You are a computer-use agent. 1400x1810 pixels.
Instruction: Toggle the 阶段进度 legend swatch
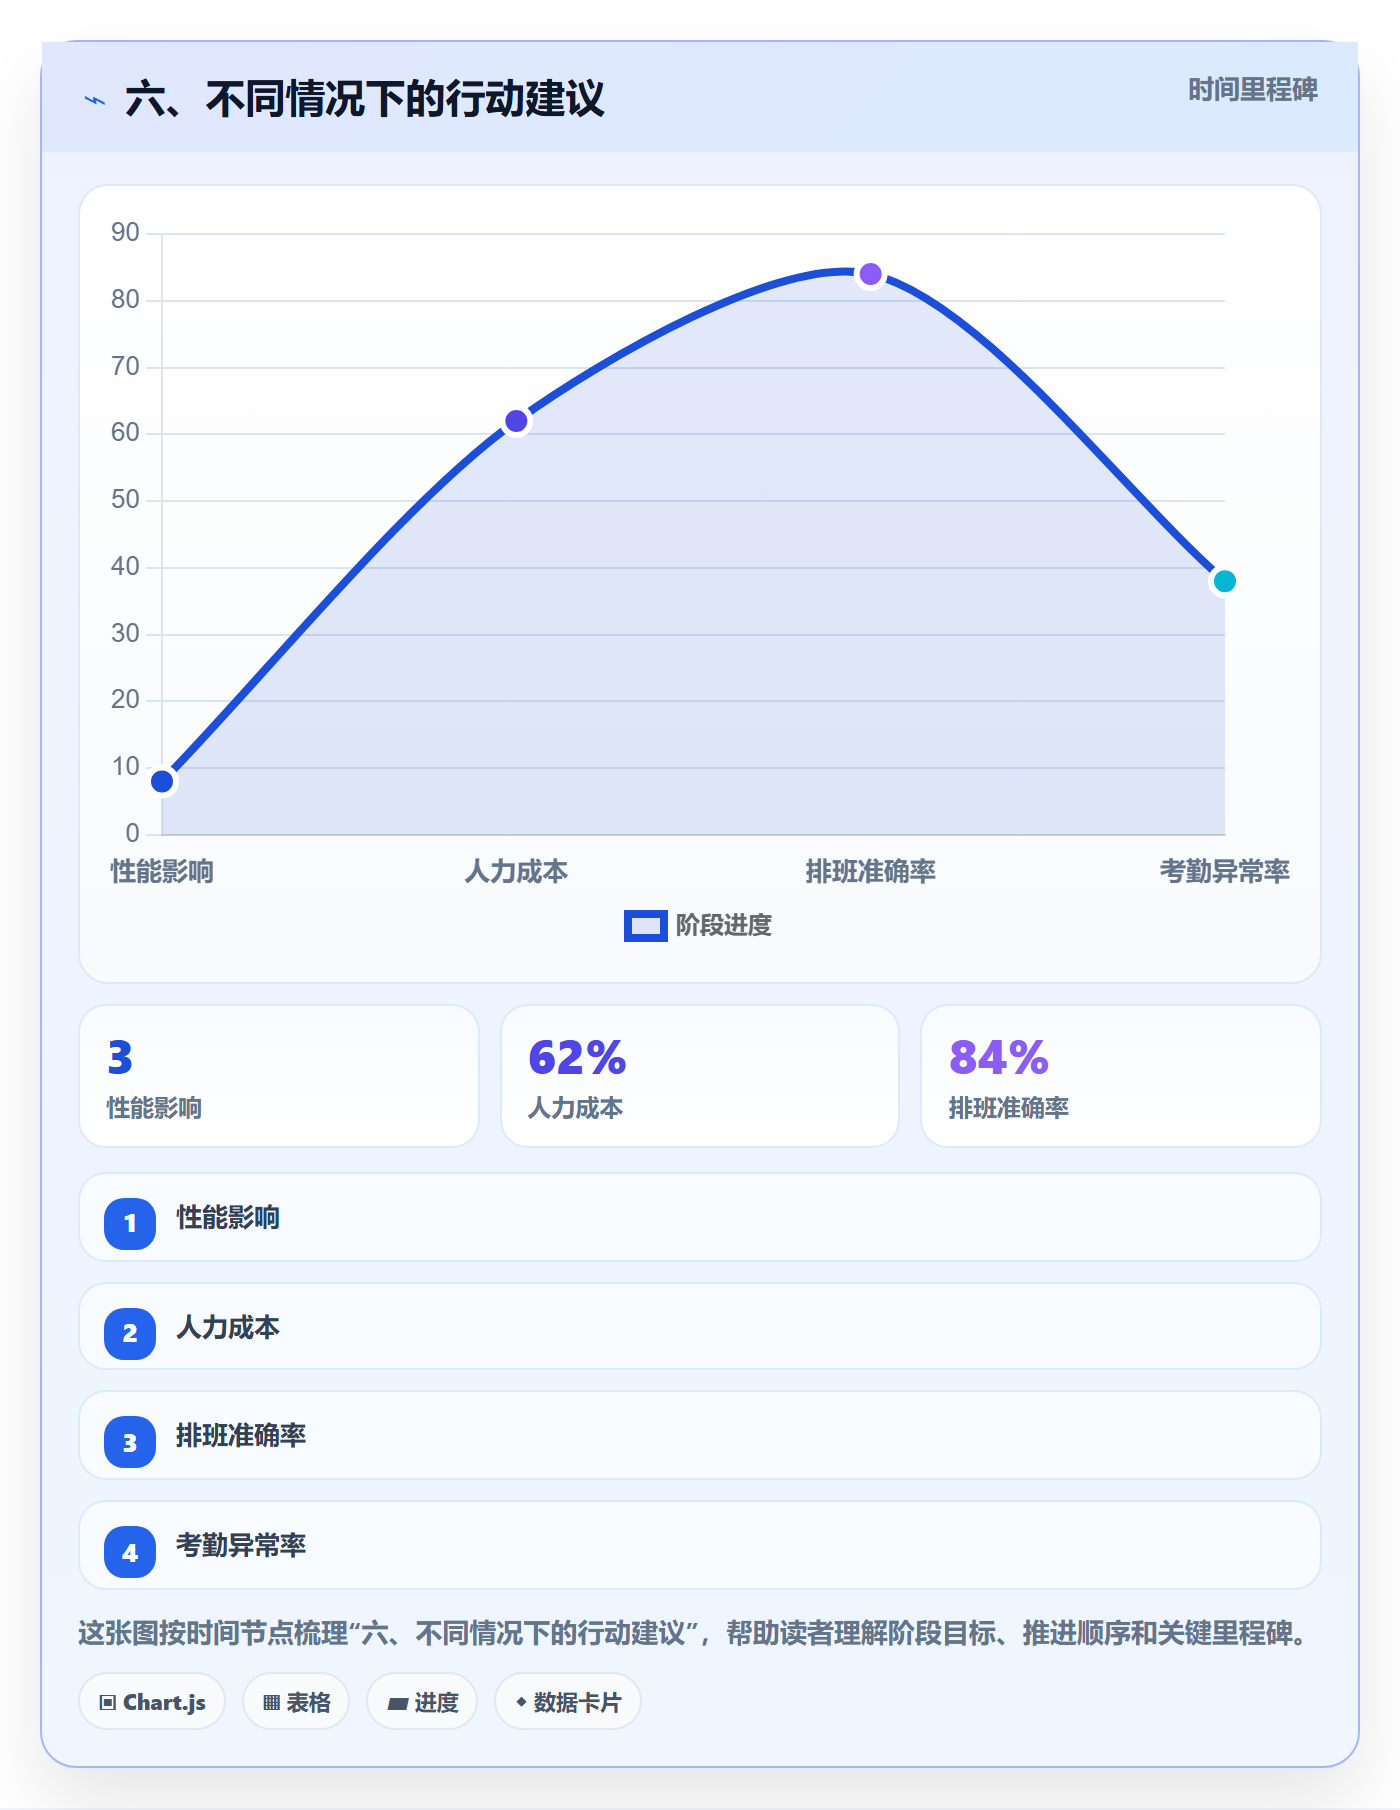coord(645,926)
